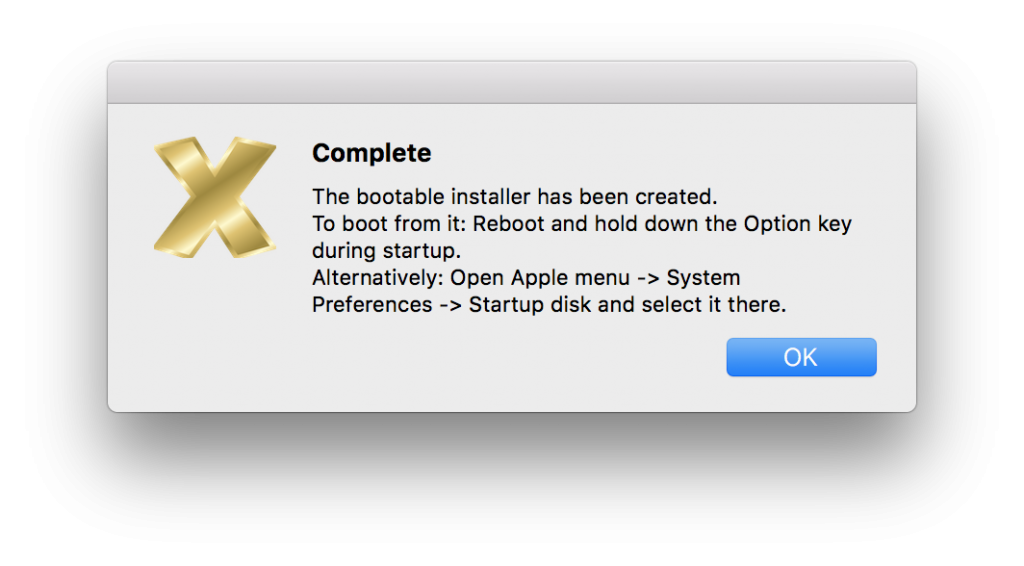Click the word 'Alternatively:'
The image size is (1024, 566).
378,278
